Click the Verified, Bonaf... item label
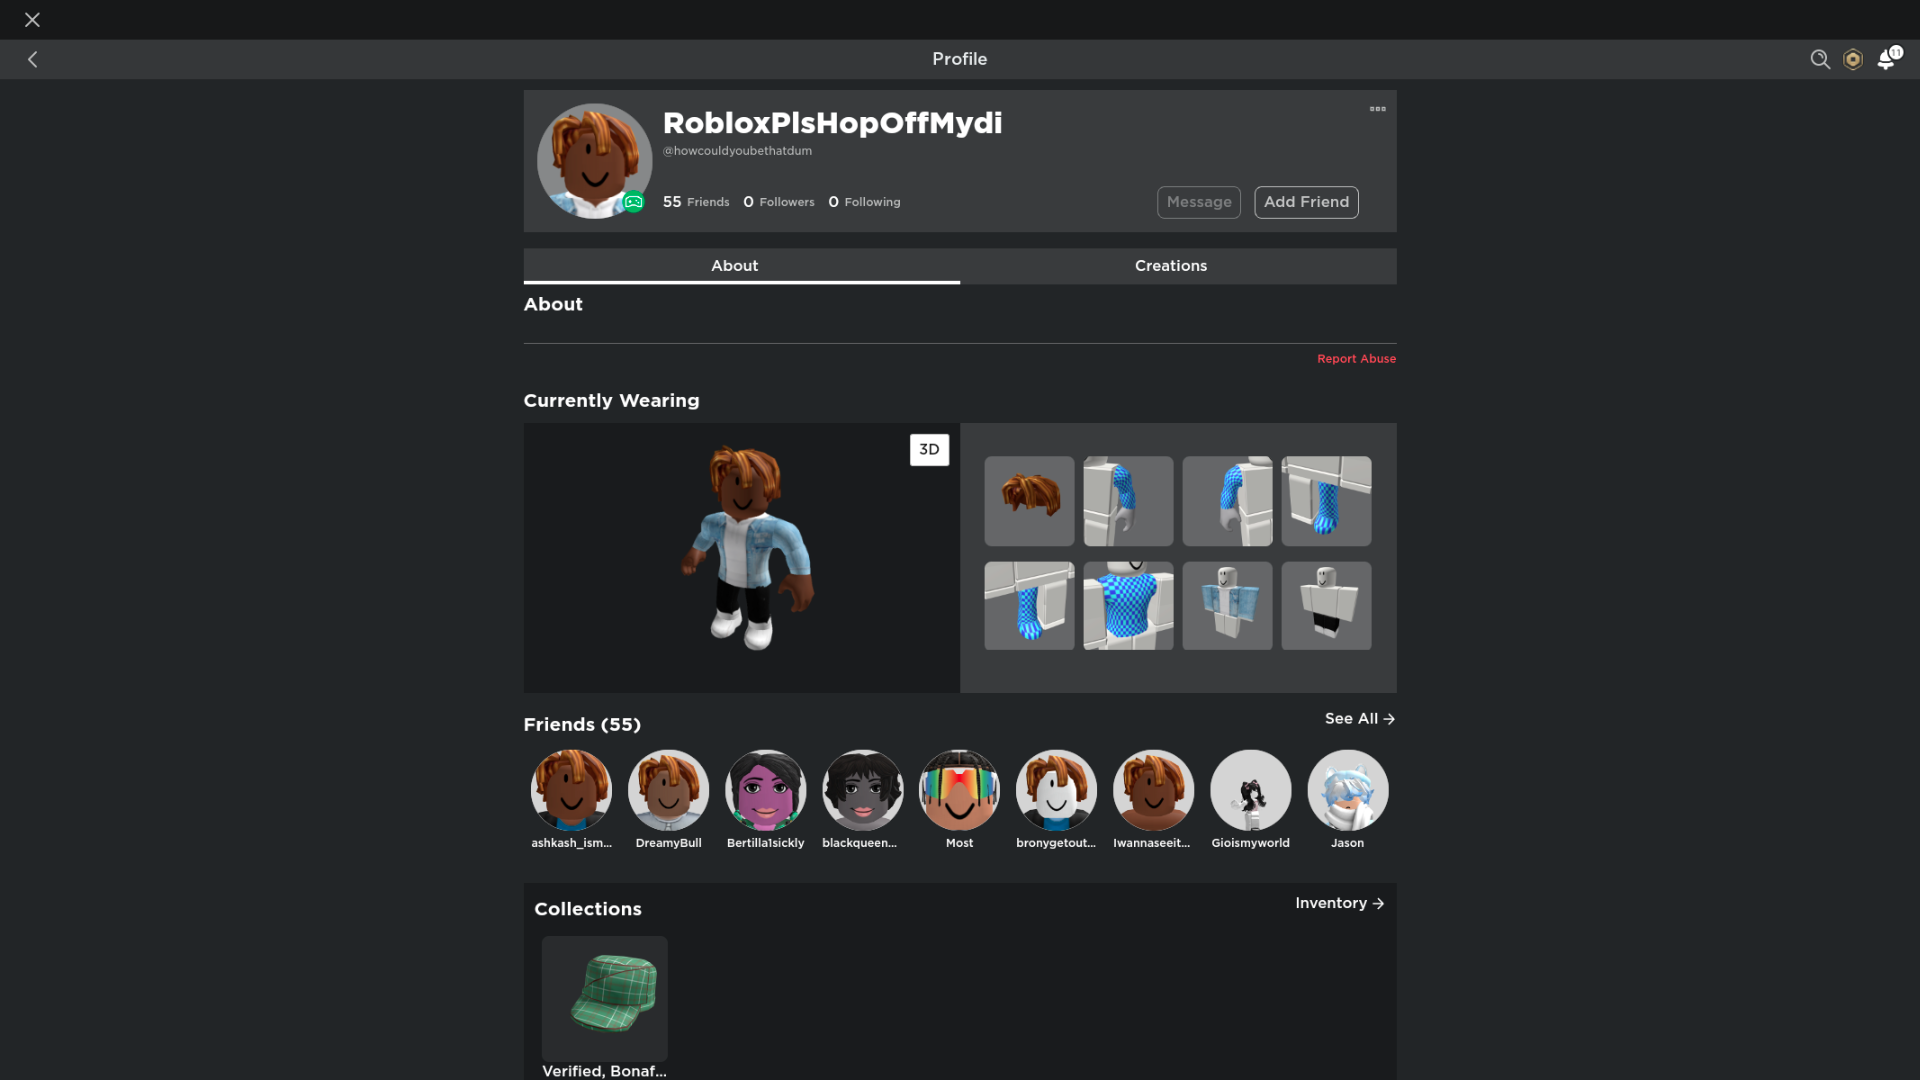This screenshot has width=1920, height=1080. 604,1071
